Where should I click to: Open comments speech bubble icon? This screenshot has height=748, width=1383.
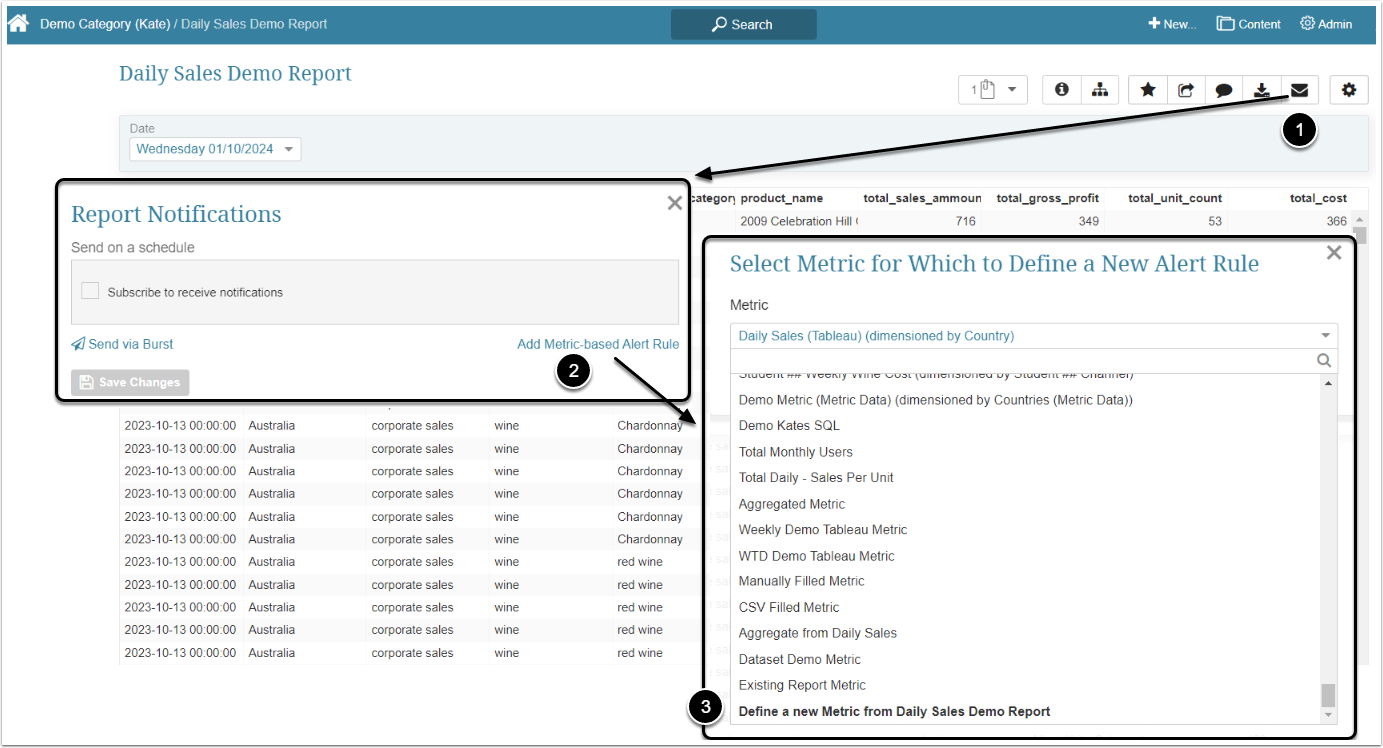[x=1223, y=90]
